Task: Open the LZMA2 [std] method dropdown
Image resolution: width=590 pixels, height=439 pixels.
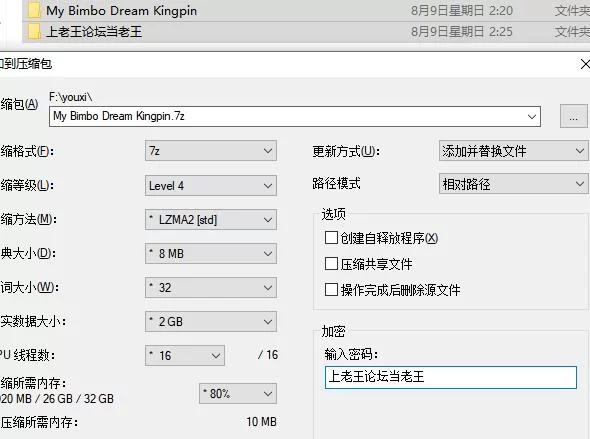Action: tap(211, 220)
